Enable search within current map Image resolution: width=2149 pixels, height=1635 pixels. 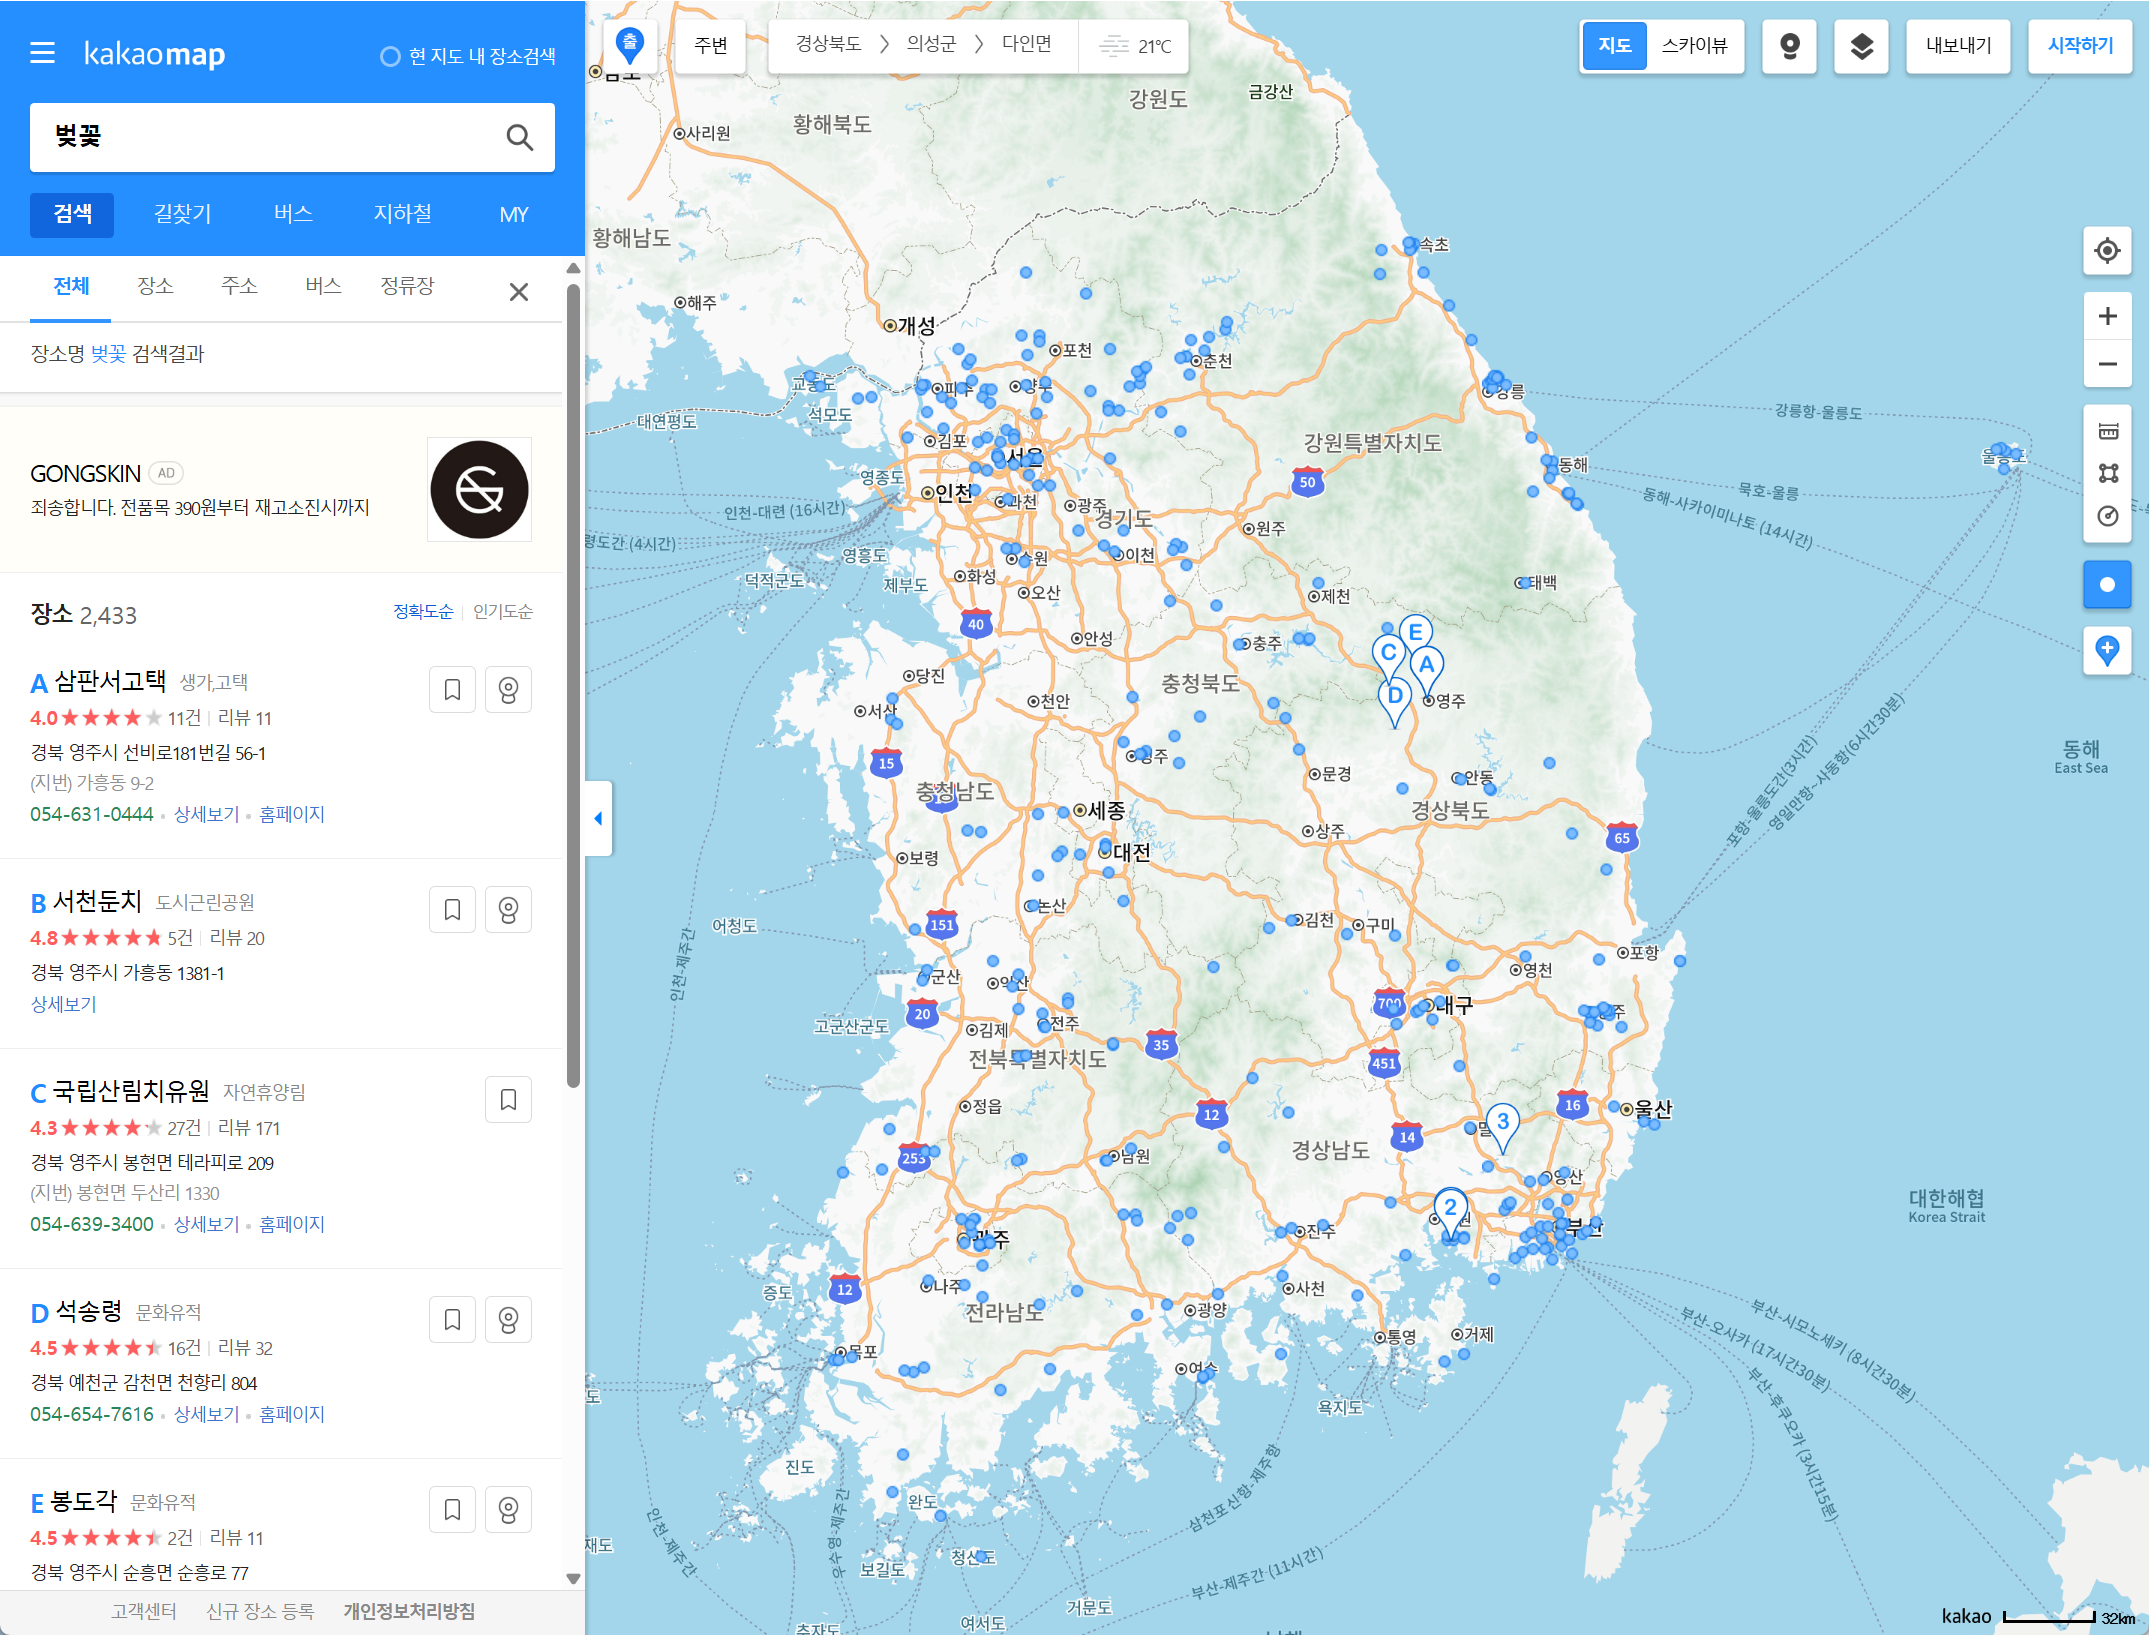(x=390, y=56)
